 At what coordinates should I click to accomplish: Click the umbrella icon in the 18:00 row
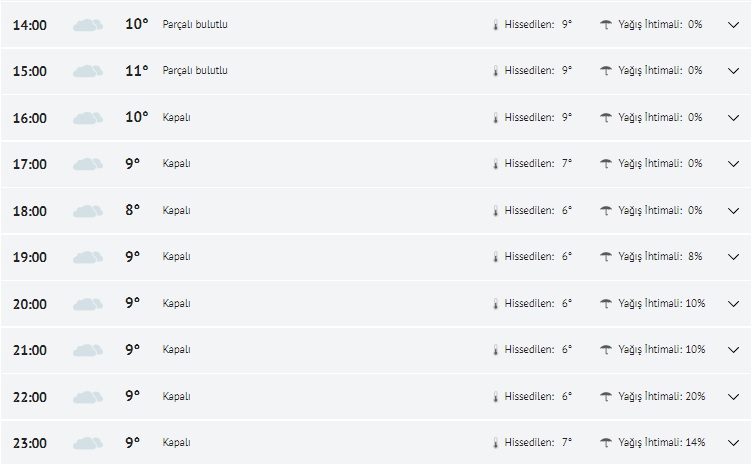[606, 210]
